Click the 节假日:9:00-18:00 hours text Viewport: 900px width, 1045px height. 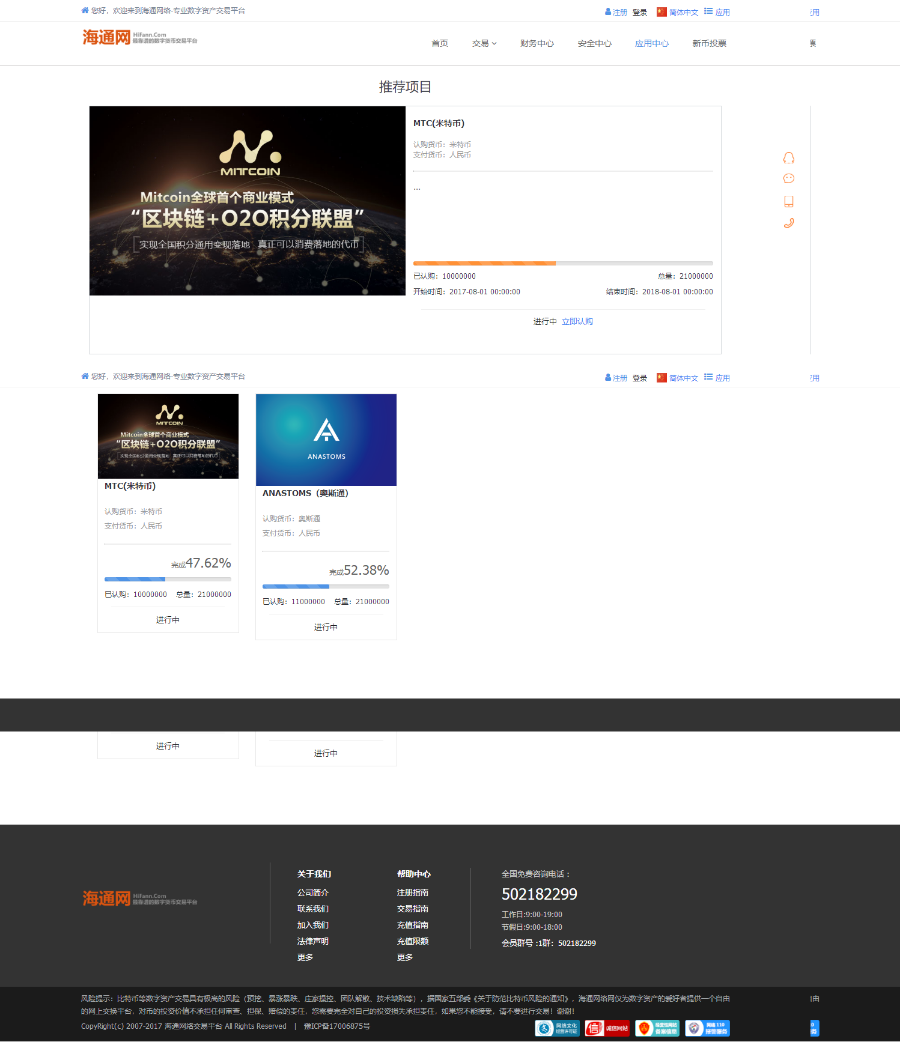point(532,927)
